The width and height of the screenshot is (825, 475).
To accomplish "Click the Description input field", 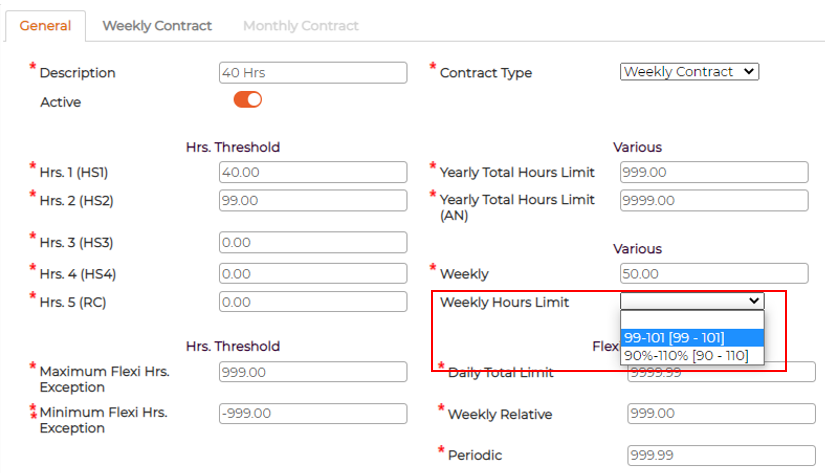I will (x=313, y=73).
